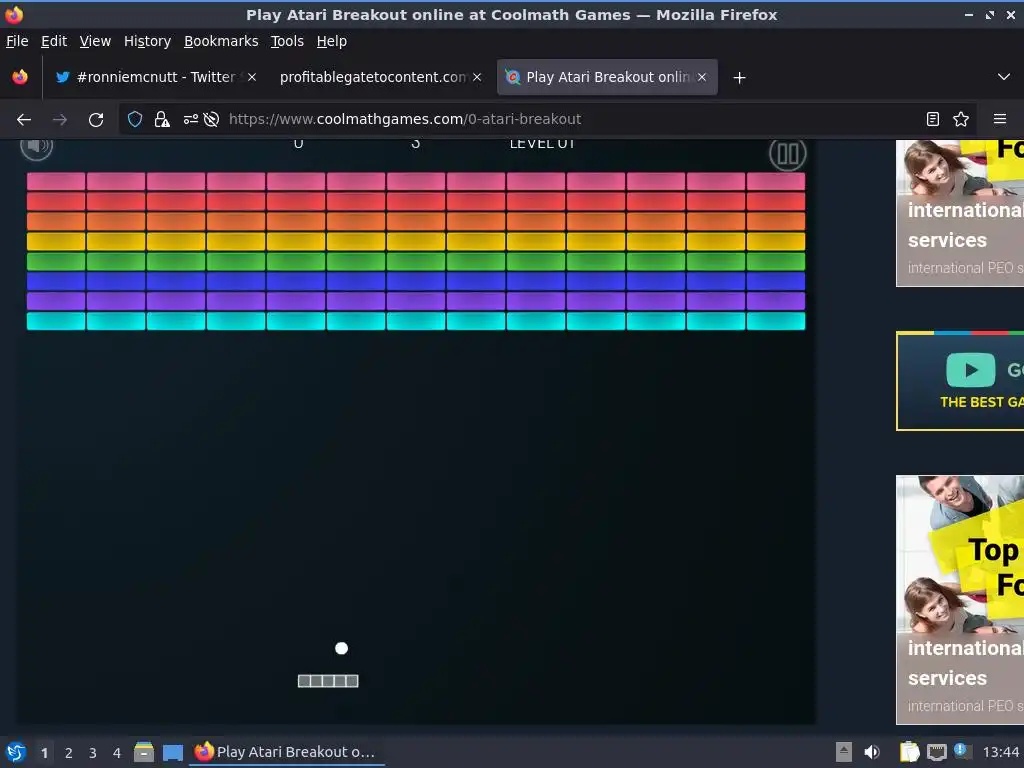Go back to the previous page
This screenshot has height=768, width=1024.
pos(24,120)
